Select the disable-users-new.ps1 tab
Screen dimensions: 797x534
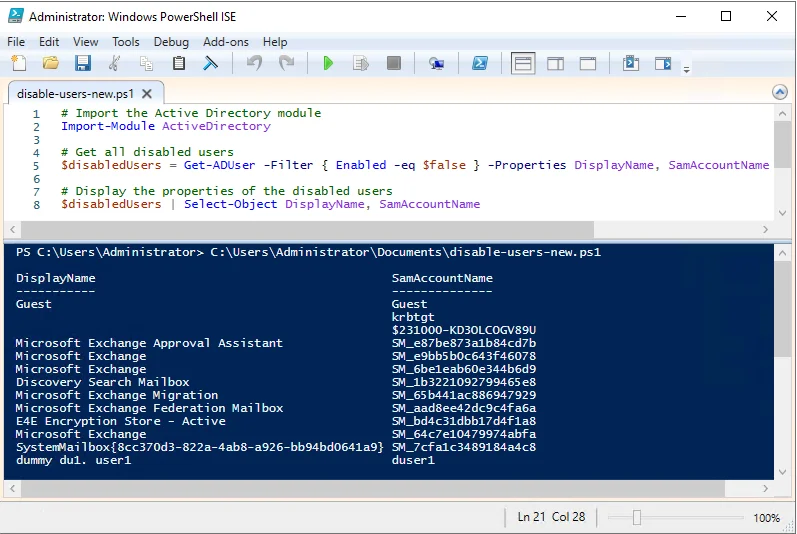point(75,94)
